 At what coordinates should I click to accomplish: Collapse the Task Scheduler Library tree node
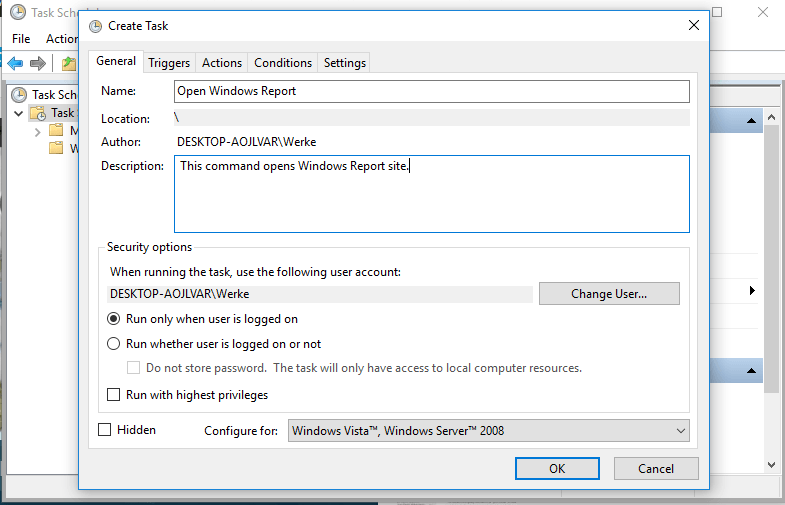[19, 113]
